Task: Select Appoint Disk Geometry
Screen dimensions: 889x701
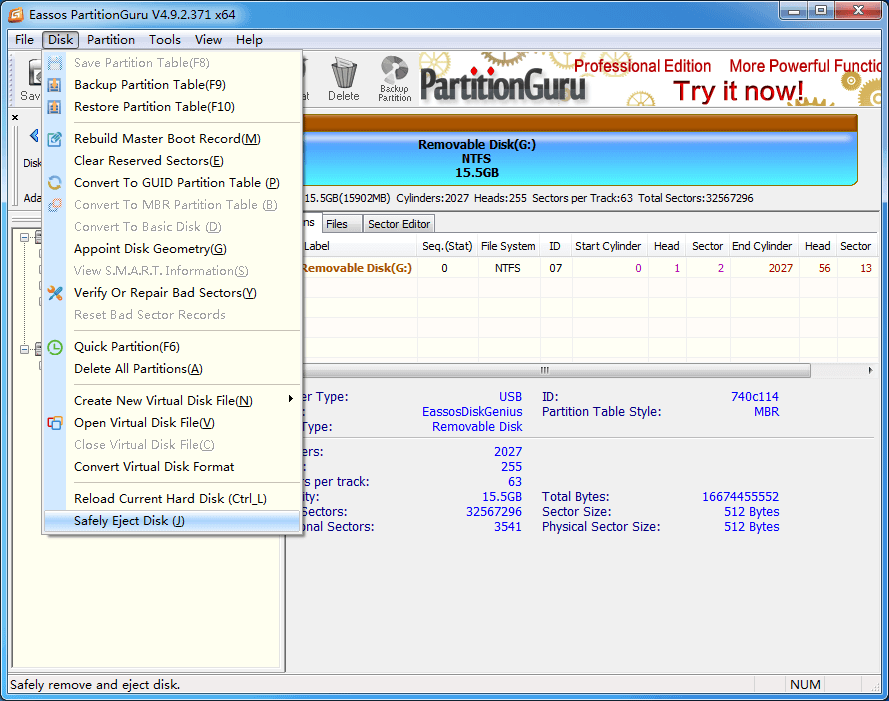Action: click(172, 249)
